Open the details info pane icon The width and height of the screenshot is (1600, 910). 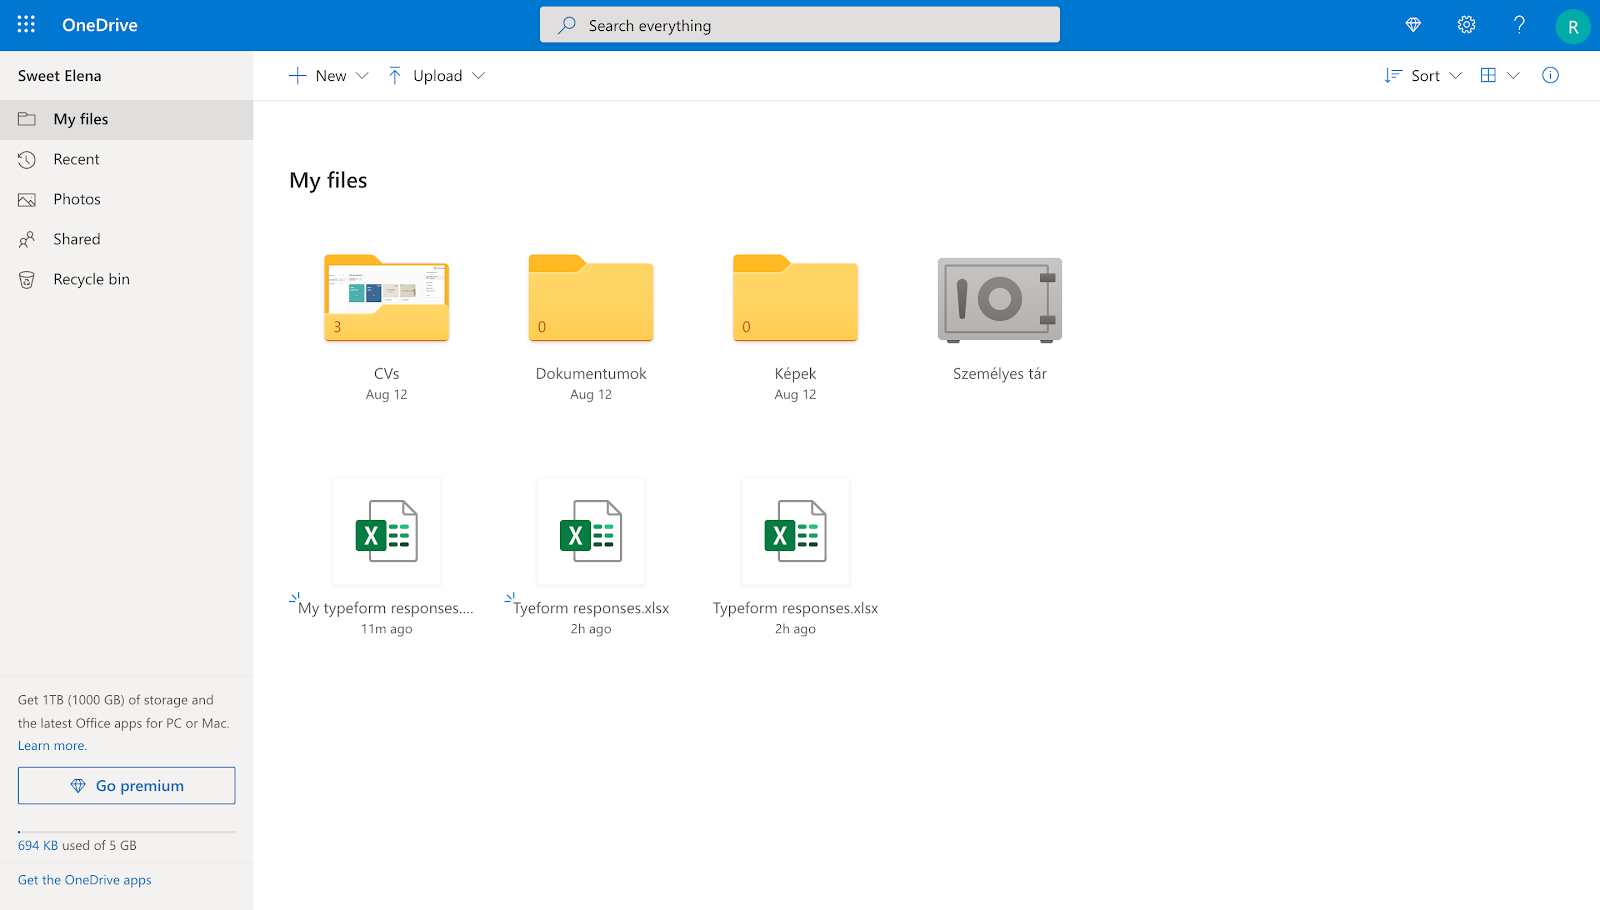click(x=1551, y=76)
